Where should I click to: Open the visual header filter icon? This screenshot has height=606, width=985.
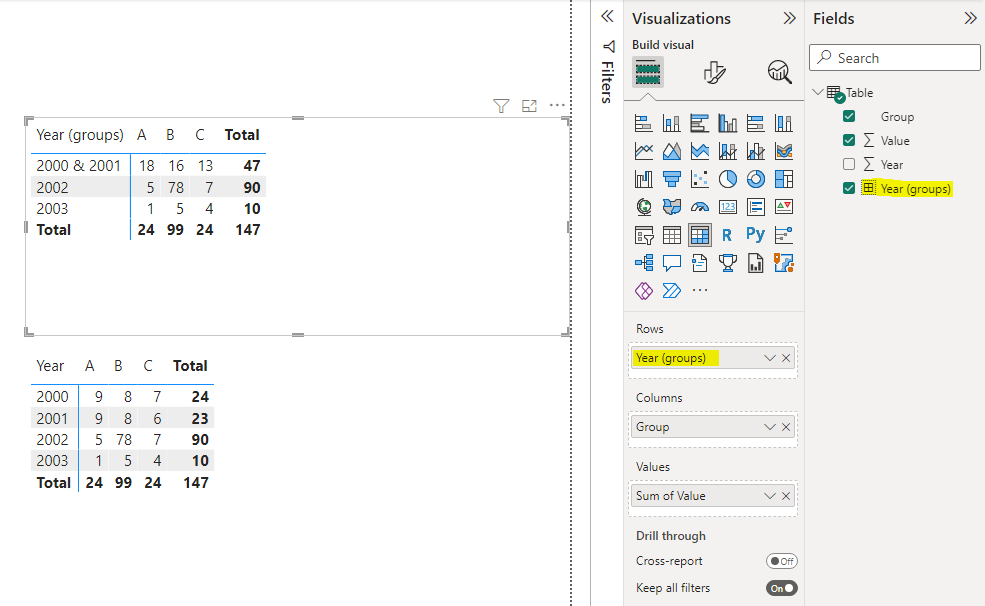[501, 106]
